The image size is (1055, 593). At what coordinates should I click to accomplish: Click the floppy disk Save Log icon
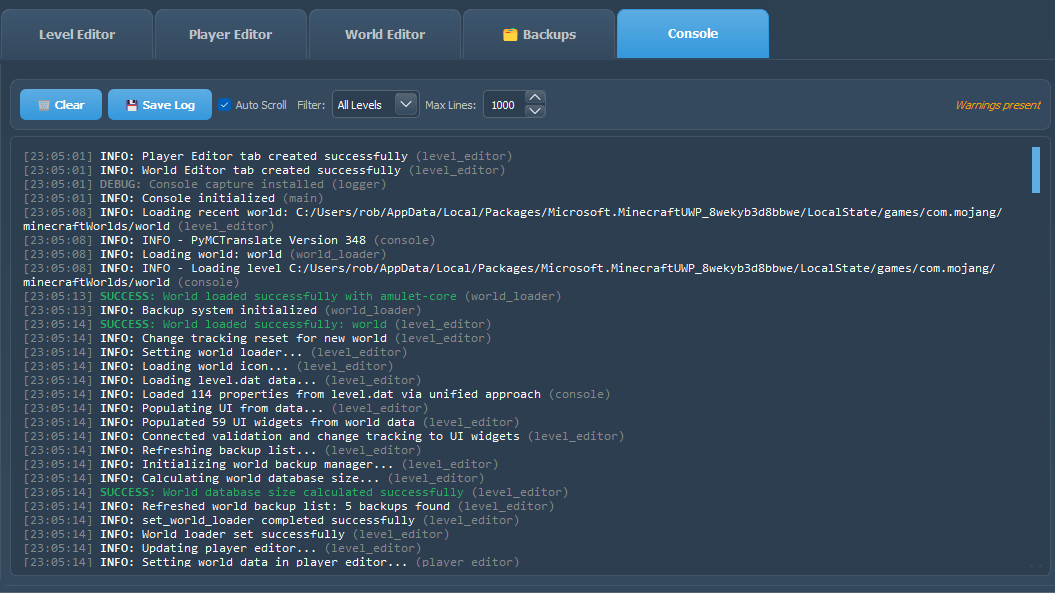(x=130, y=105)
